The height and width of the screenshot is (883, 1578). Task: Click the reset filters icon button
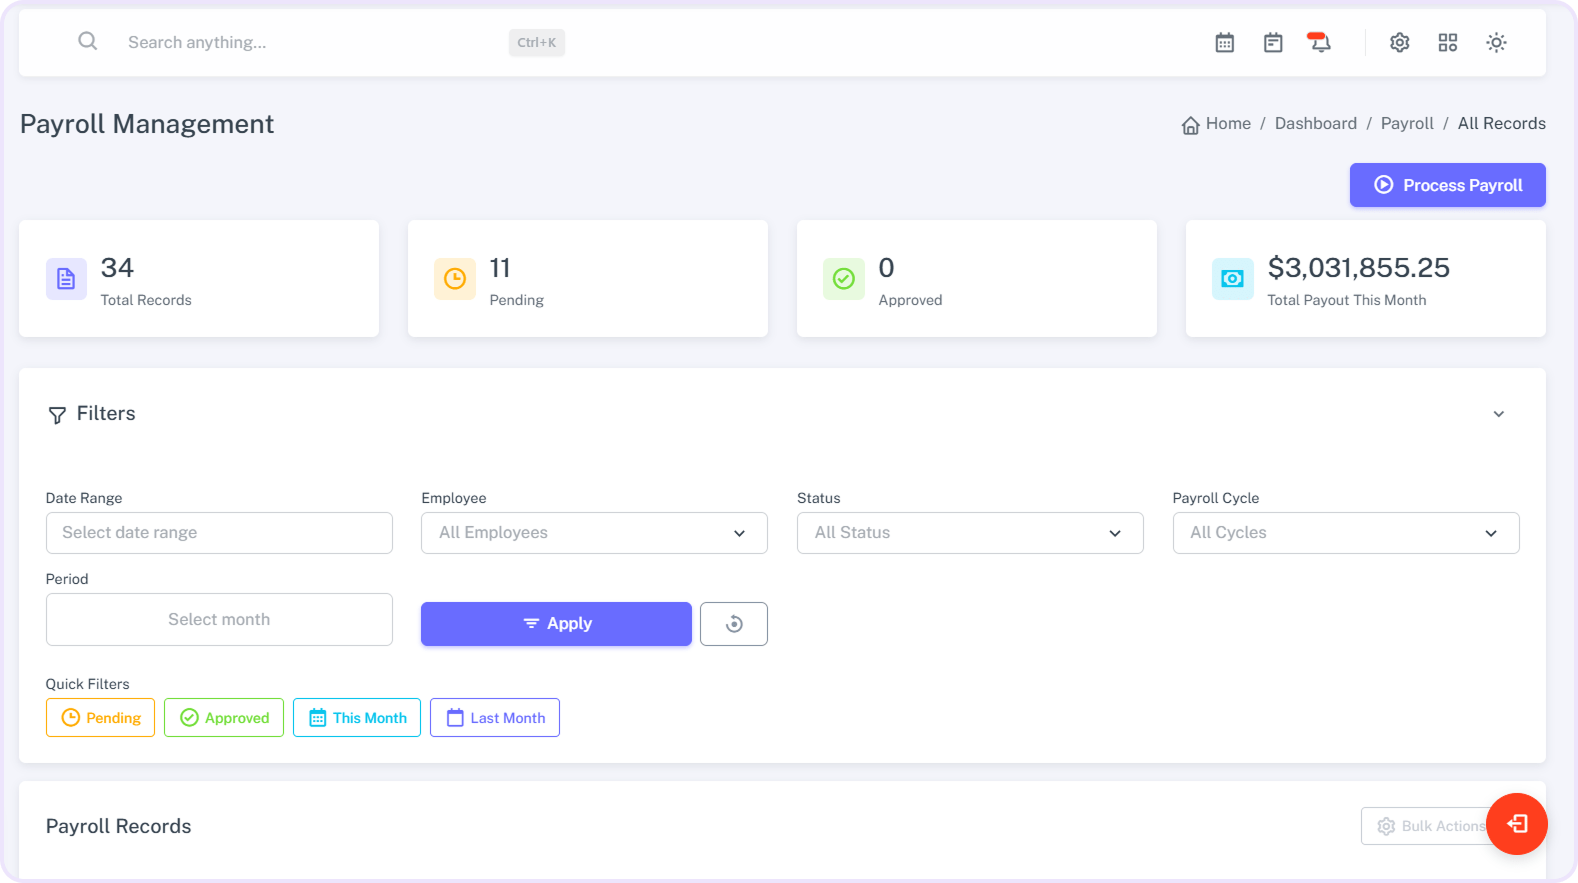(733, 624)
